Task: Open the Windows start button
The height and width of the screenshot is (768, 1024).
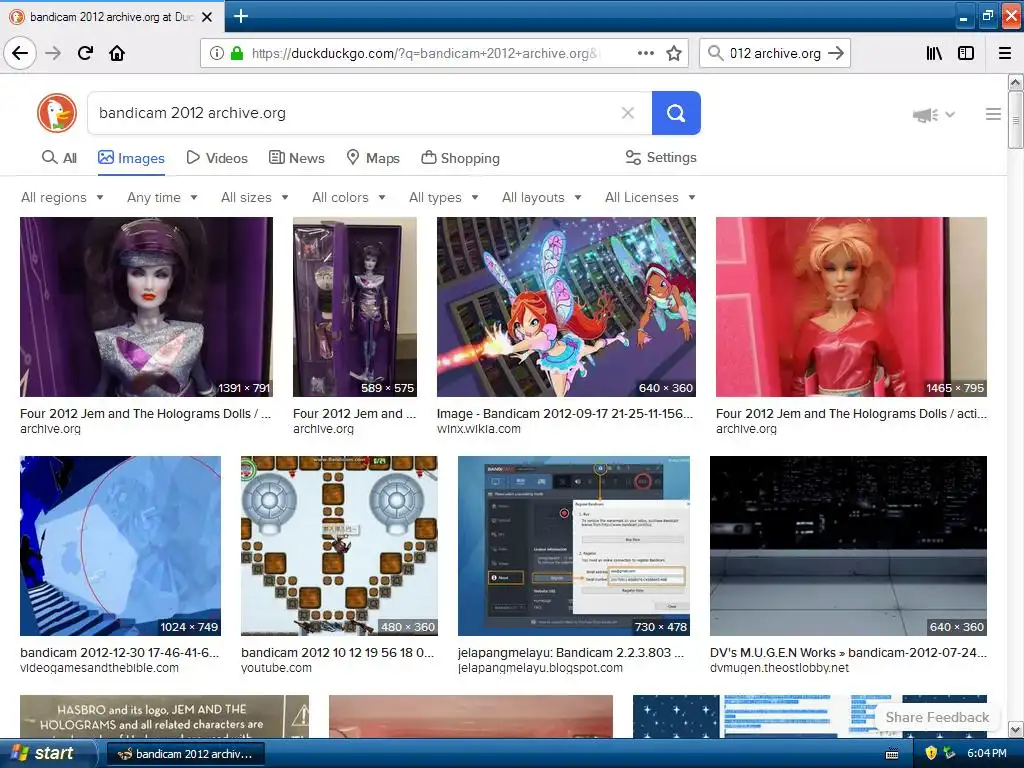Action: 47,754
